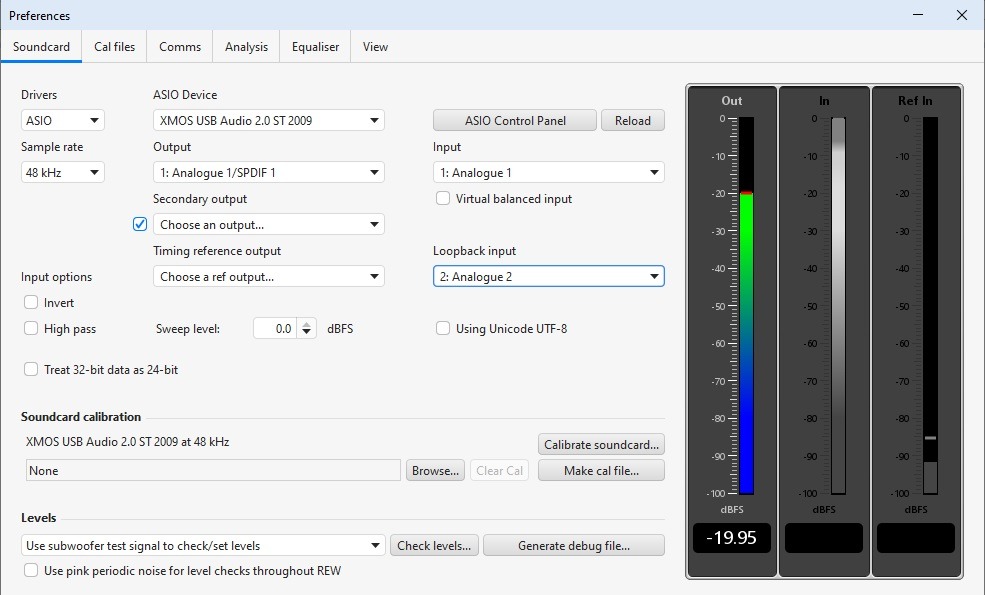Open the Output Analogue 1/SPDIF 1 dropdown

pyautogui.click(x=269, y=172)
